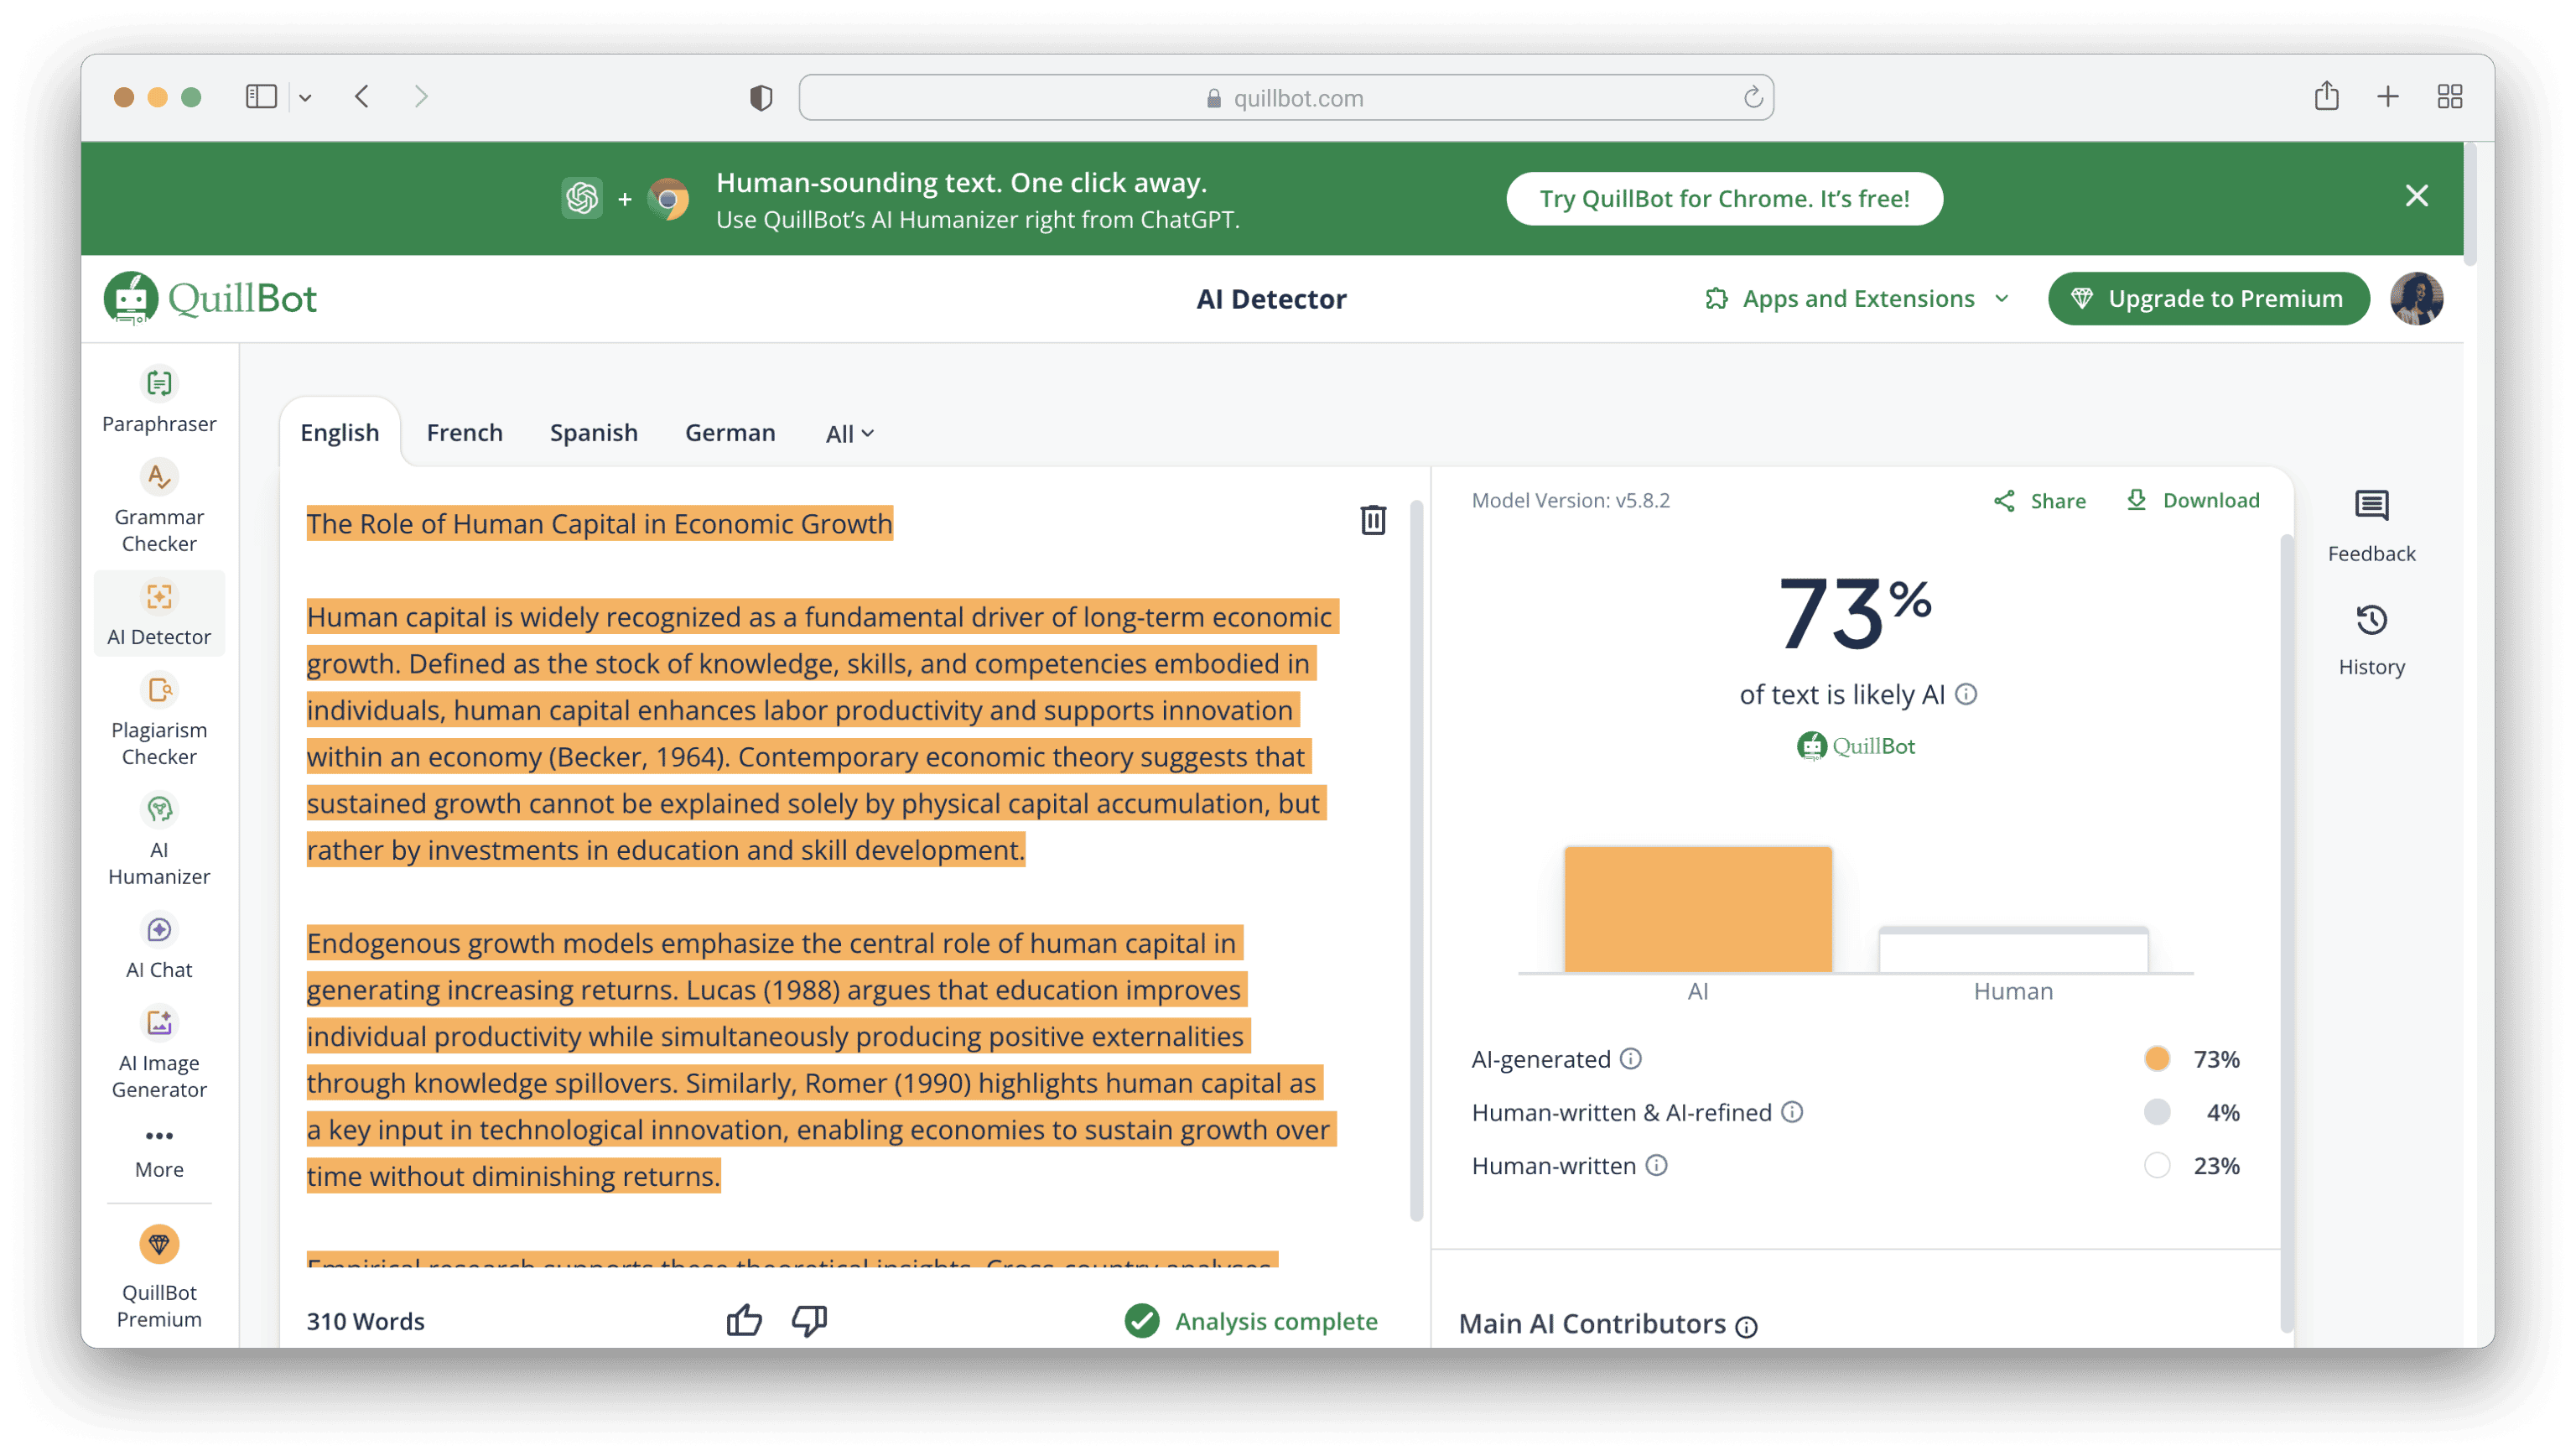Image resolution: width=2576 pixels, height=1456 pixels.
Task: Delete text with the trash icon
Action: pyautogui.click(x=1372, y=520)
